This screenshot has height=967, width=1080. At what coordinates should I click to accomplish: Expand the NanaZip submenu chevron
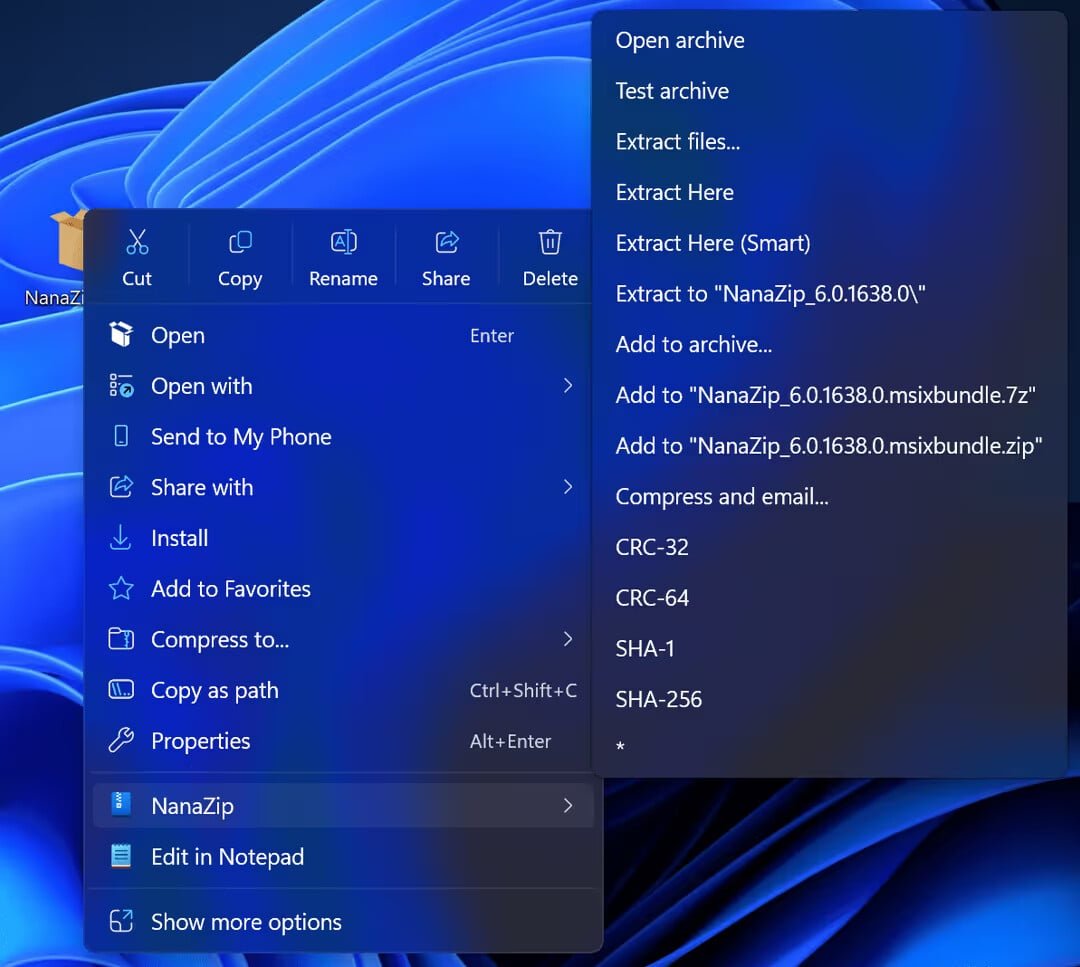[568, 805]
